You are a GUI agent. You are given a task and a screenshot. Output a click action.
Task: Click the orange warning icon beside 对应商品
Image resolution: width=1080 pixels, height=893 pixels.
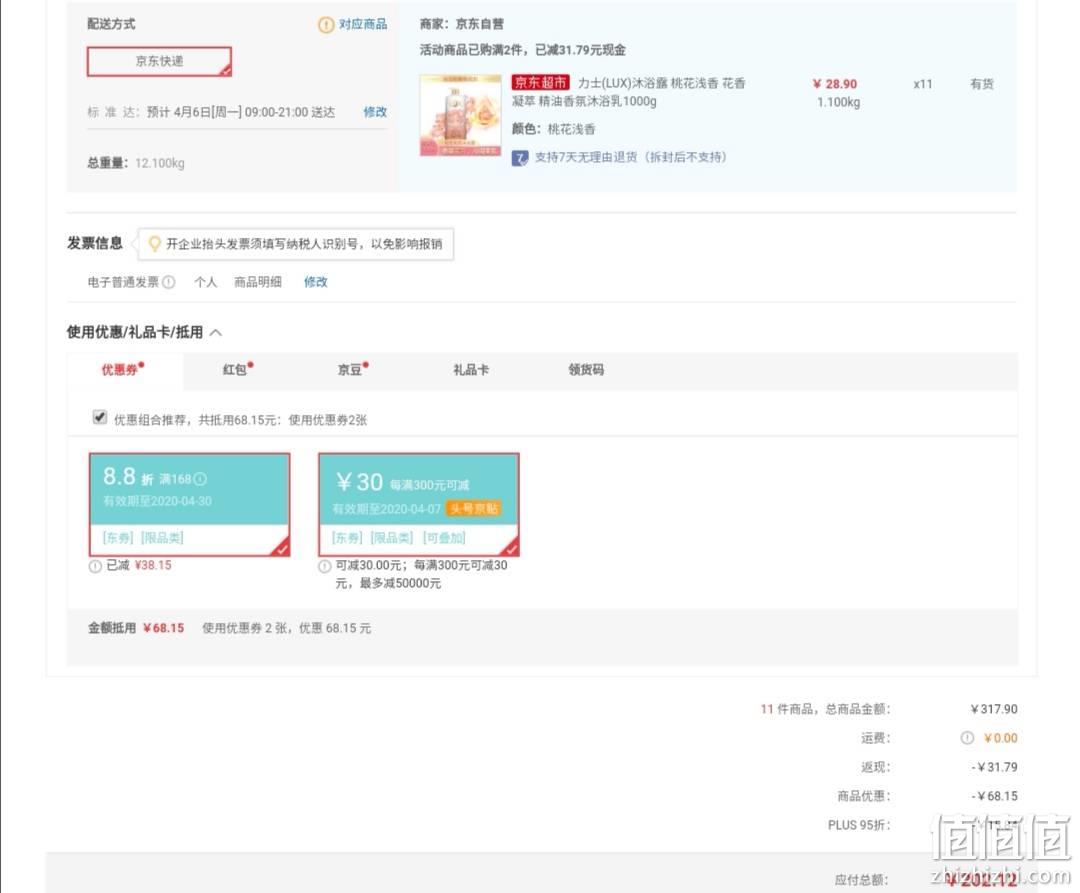tap(326, 25)
